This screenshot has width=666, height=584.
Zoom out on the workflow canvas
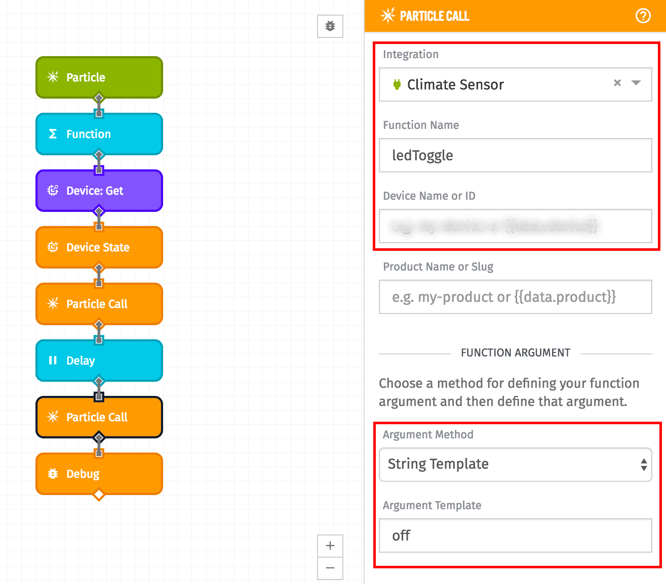pyautogui.click(x=330, y=569)
